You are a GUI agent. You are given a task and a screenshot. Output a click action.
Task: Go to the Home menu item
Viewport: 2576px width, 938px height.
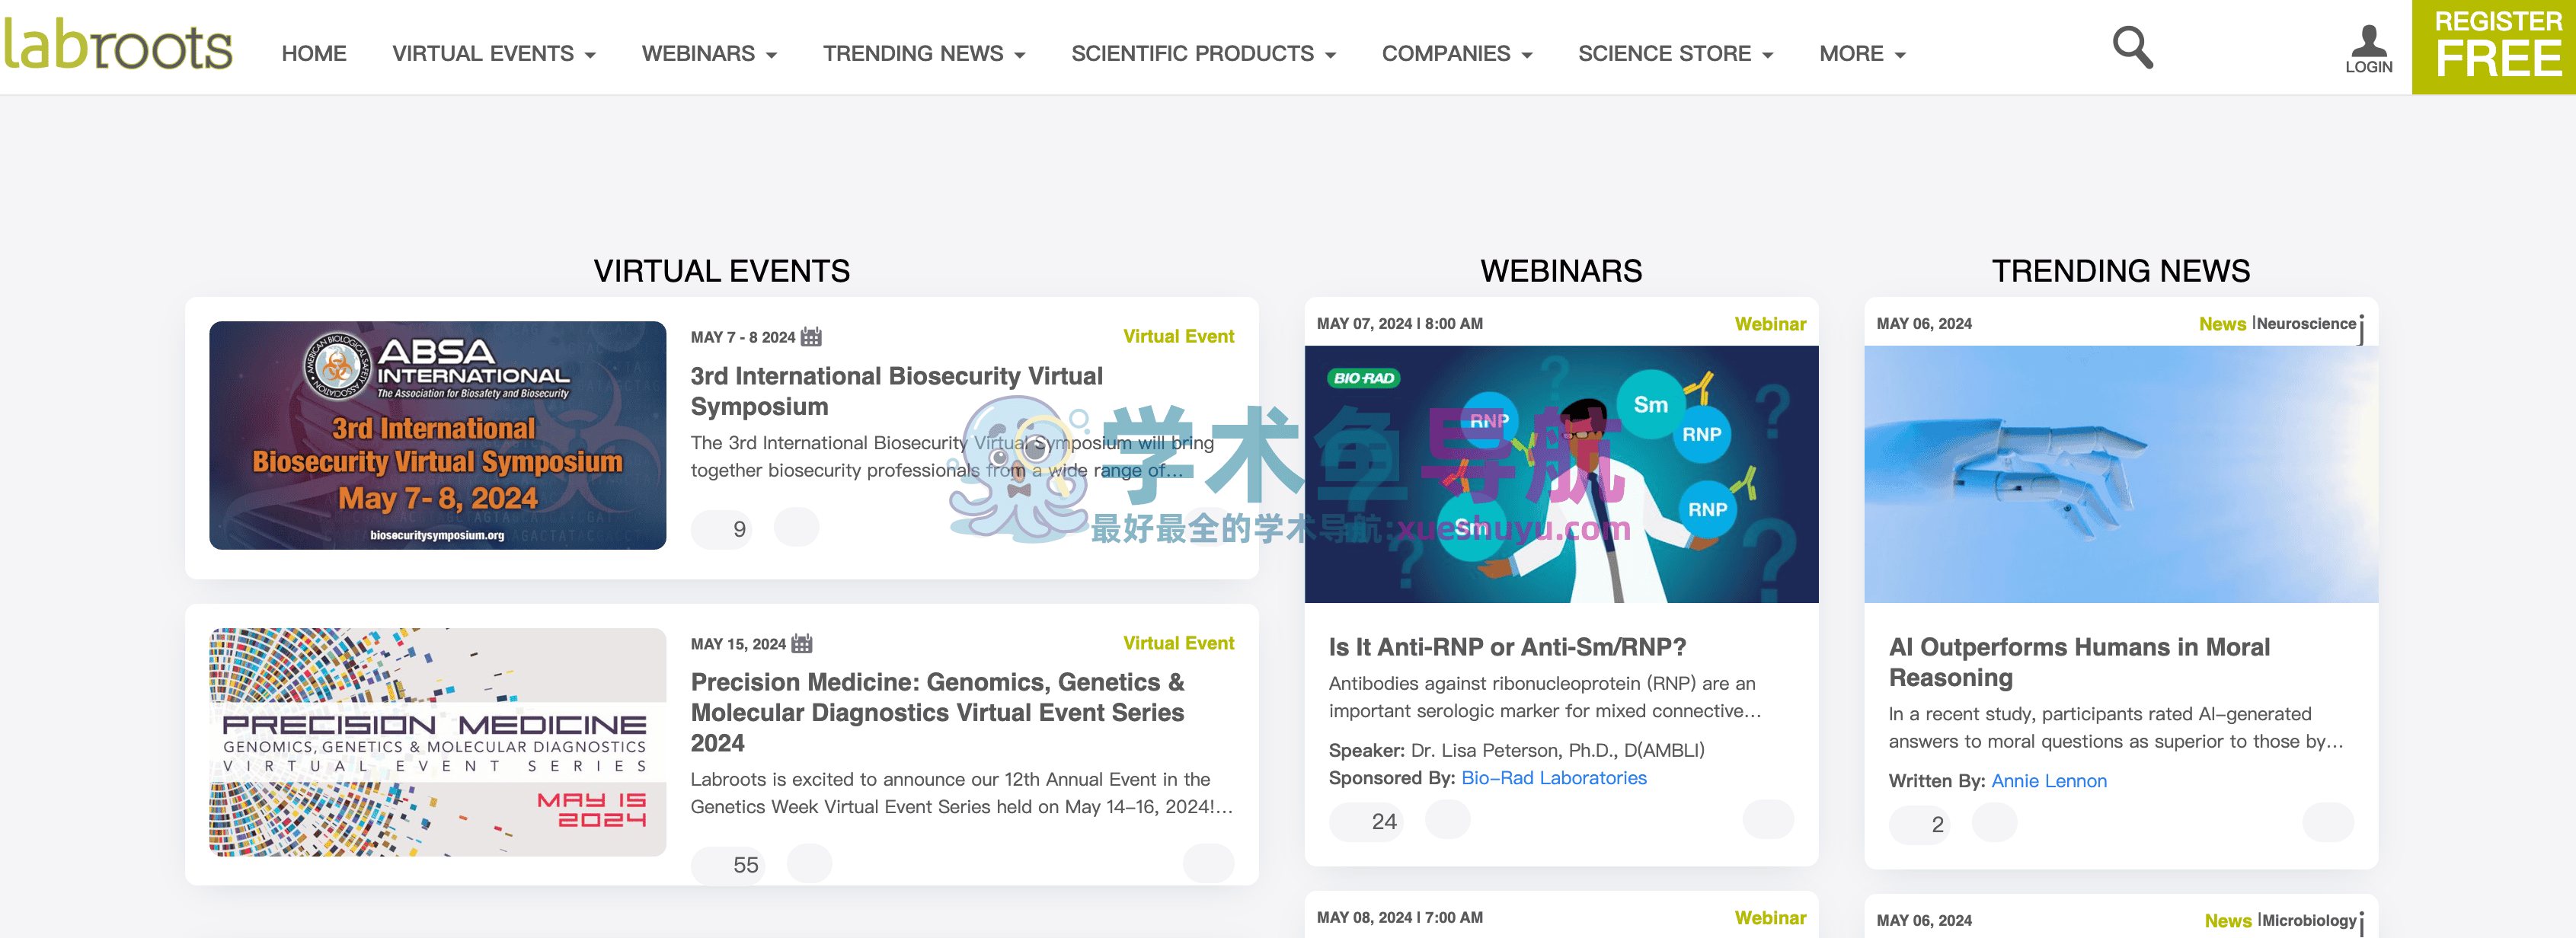314,54
